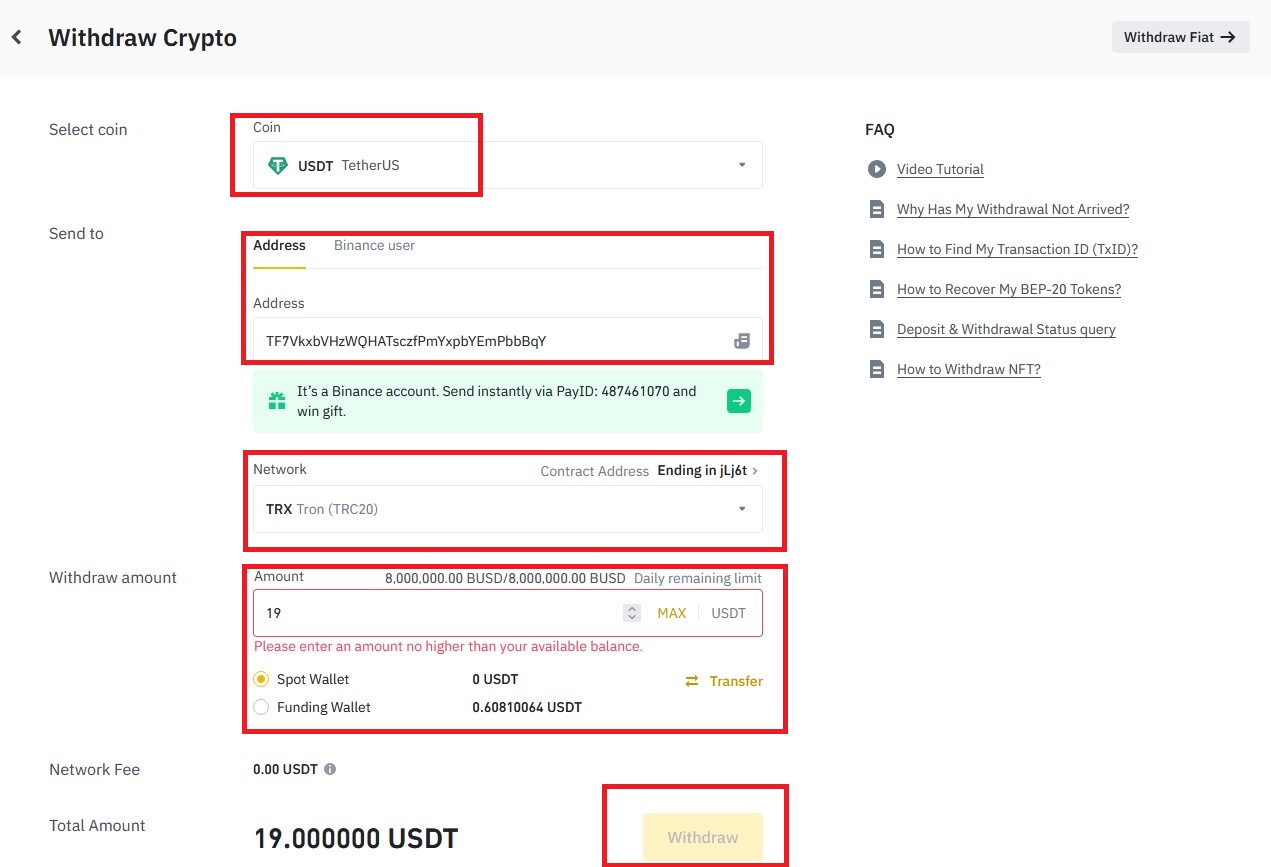This screenshot has height=867, width=1271.
Task: Open the Network dropdown showing TRX Tron (TRC20)
Action: [x=508, y=509]
